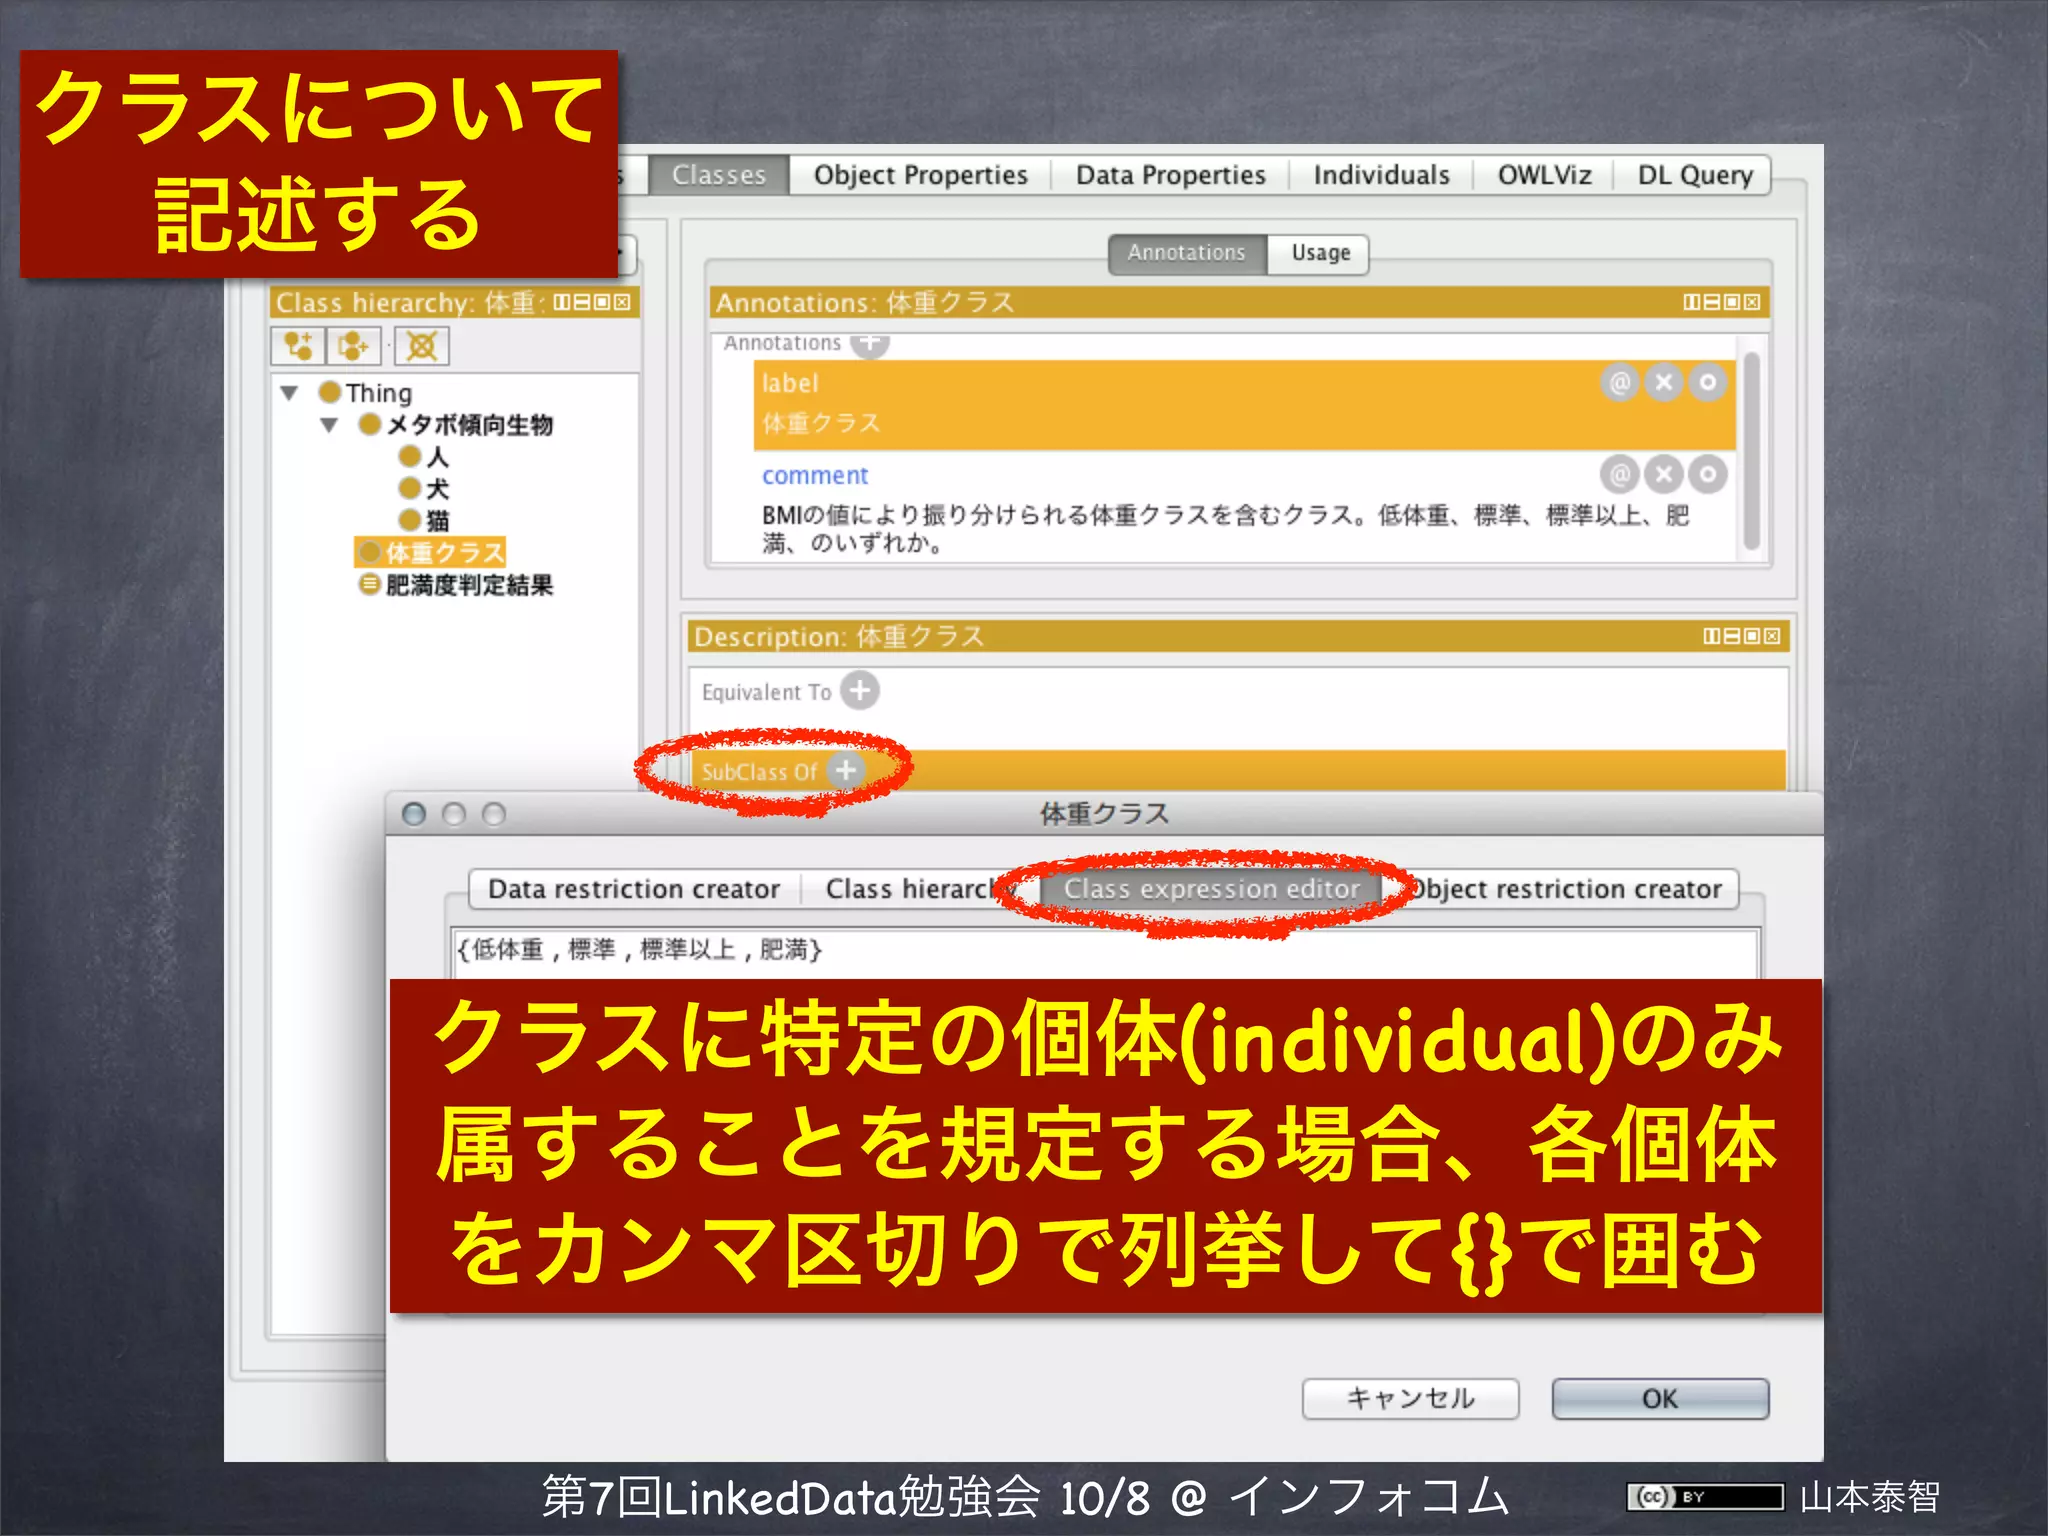Add a new annotation with the plus button
2048x1536 pixels.
point(869,343)
